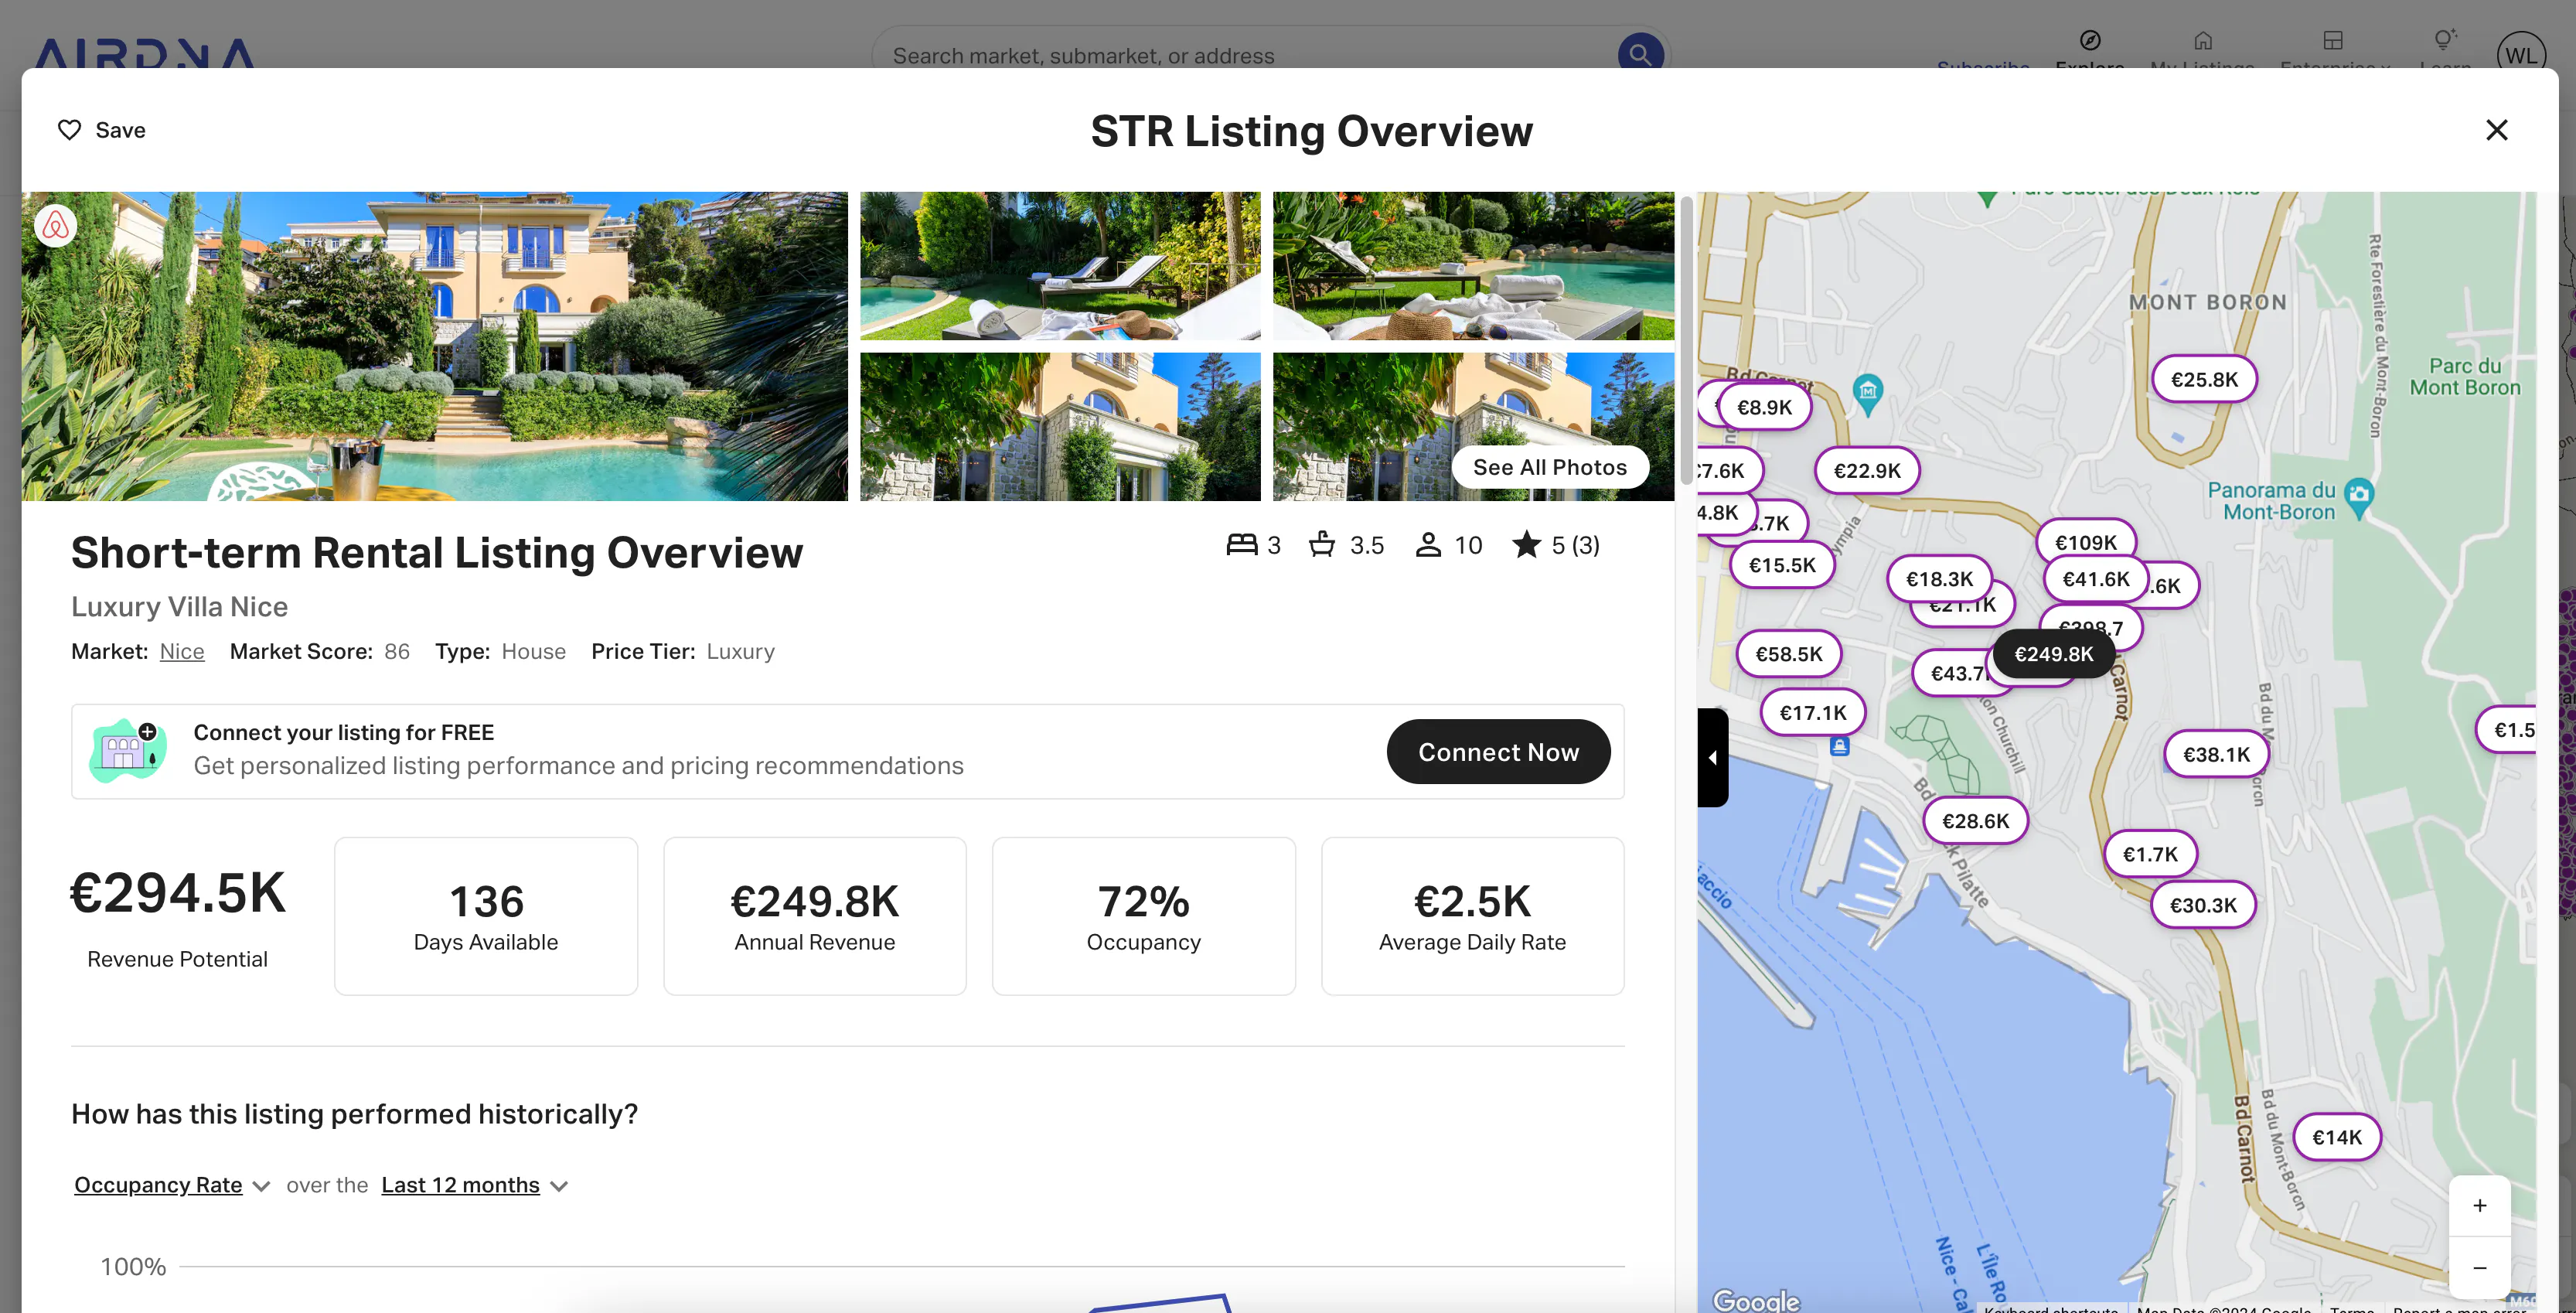Click the Average Daily Rate €2.5K card
The image size is (2576, 1313).
click(1472, 916)
